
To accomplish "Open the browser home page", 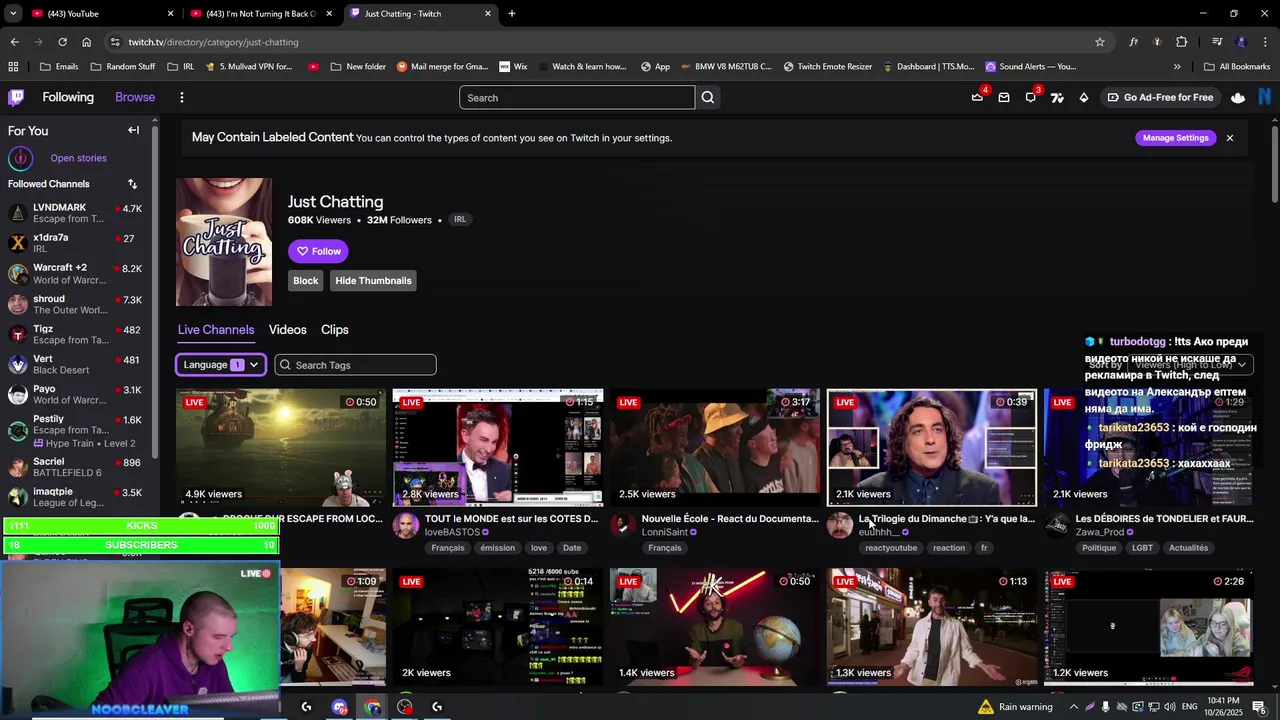I will click(87, 42).
